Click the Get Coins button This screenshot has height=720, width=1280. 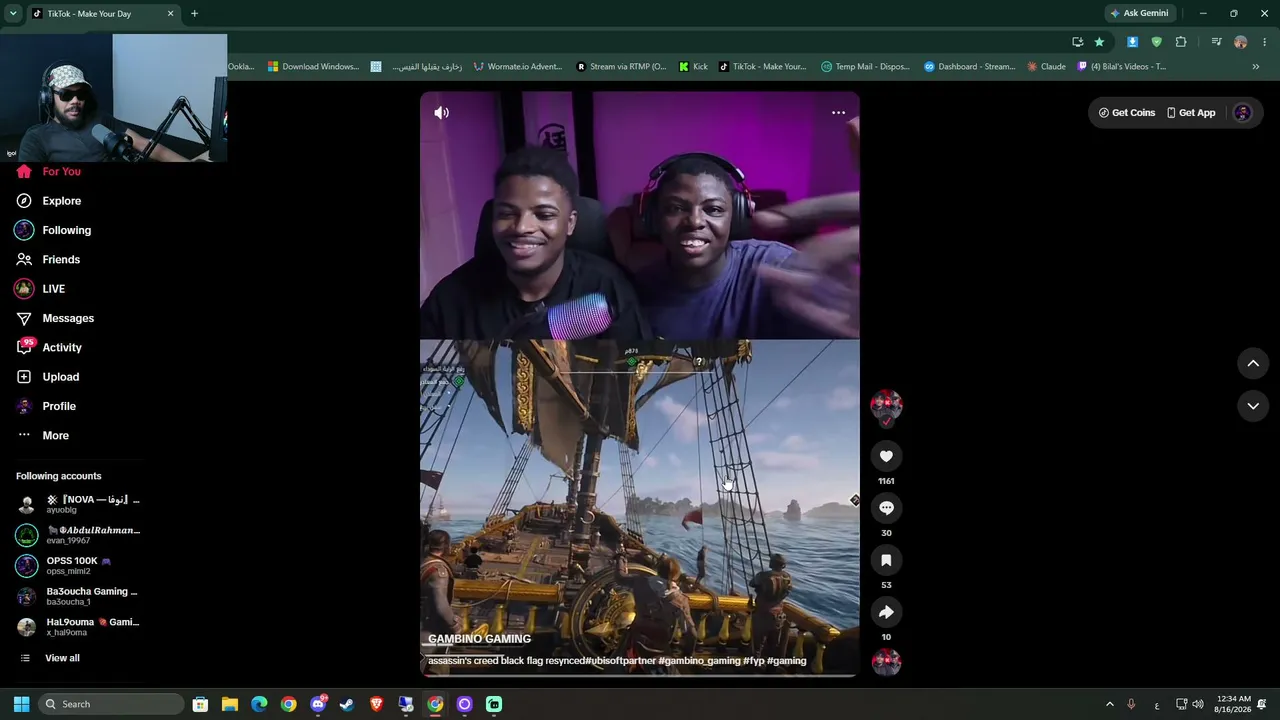1127,113
